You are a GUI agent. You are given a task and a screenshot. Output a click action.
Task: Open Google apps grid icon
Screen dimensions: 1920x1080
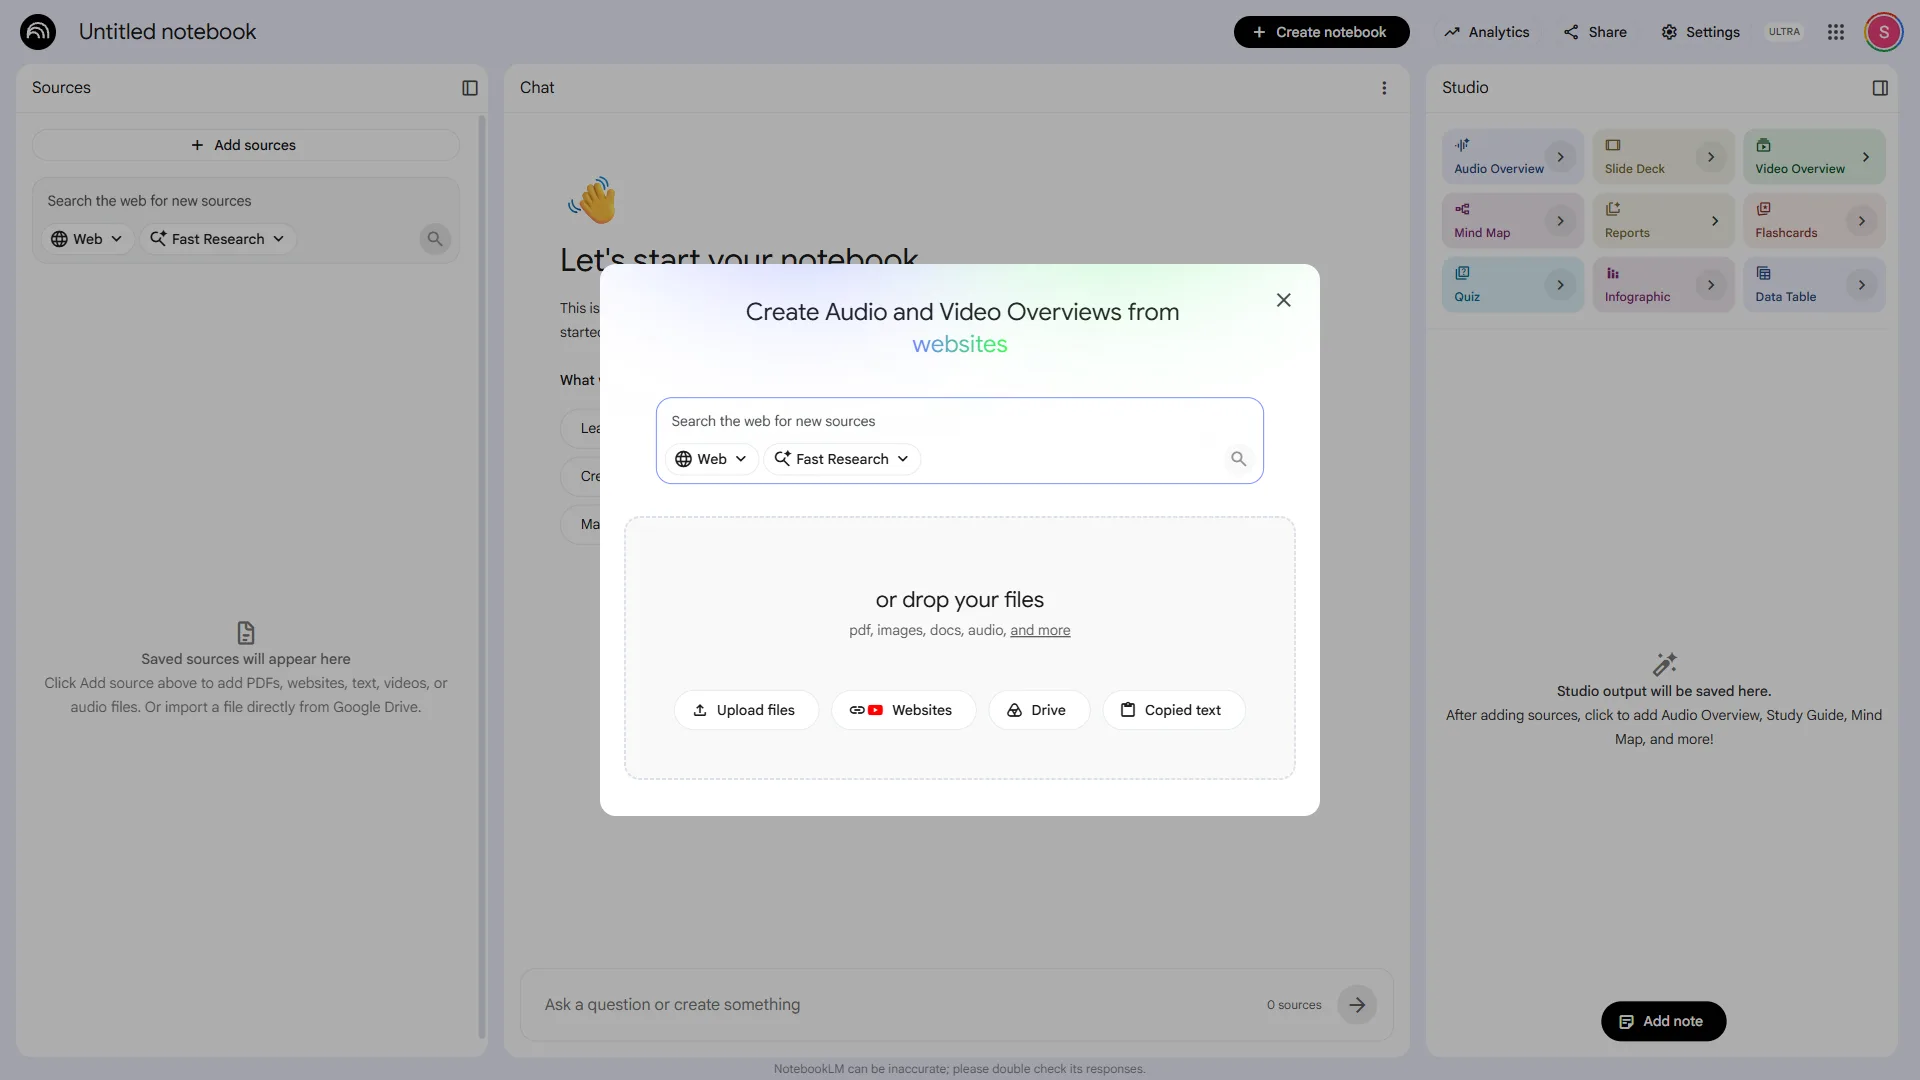click(1836, 32)
